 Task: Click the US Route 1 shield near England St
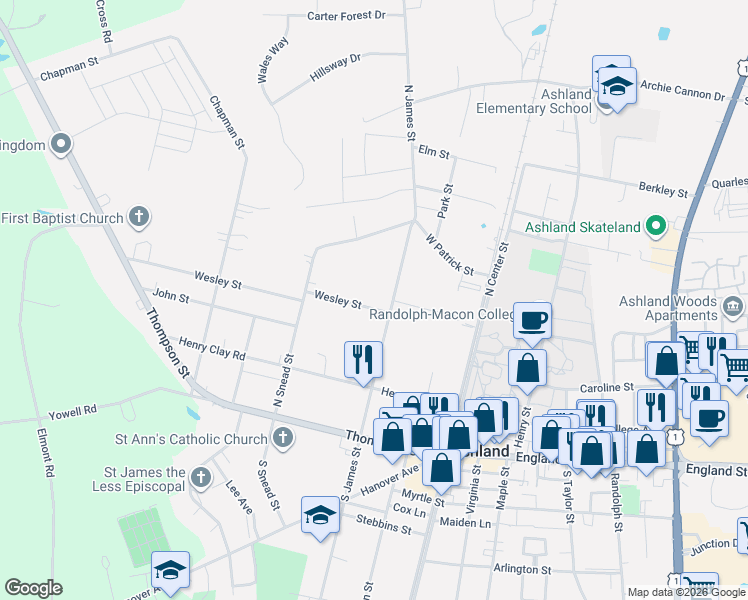676,436
